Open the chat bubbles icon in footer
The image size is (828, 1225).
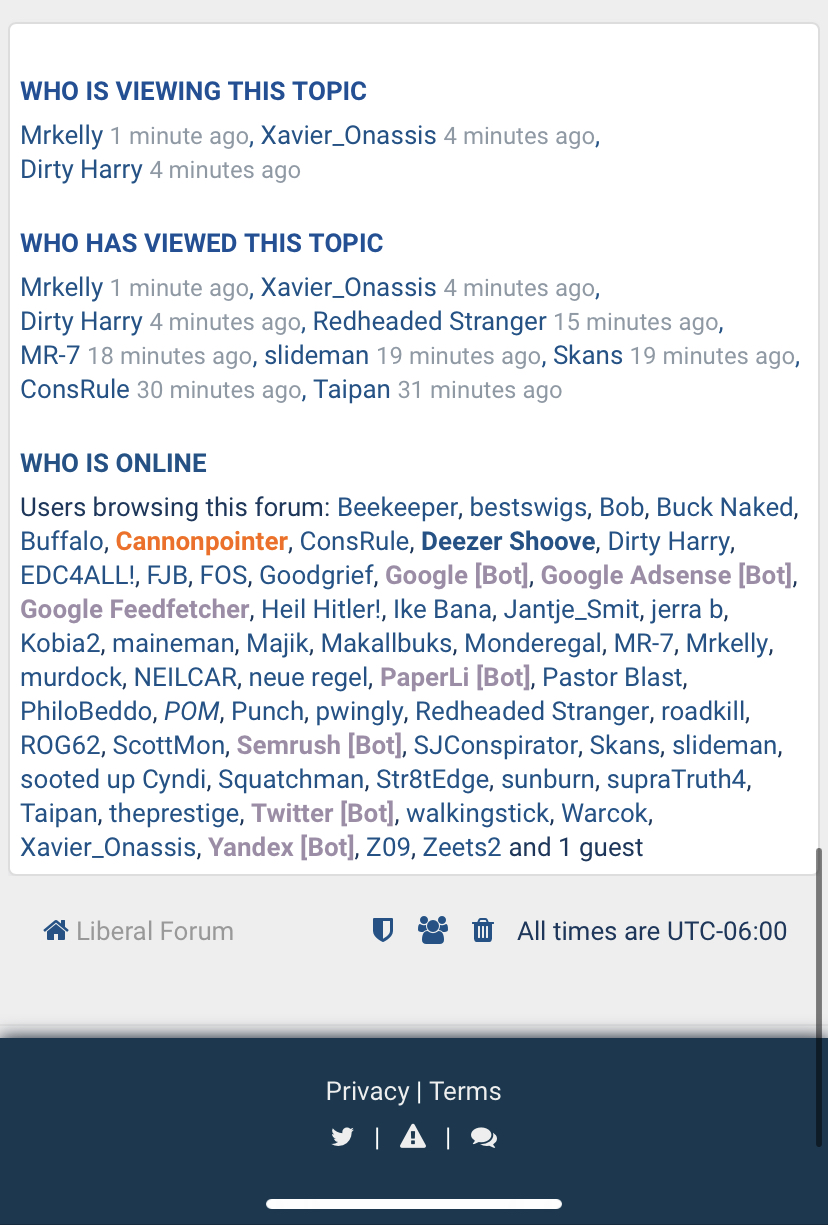[484, 1138]
